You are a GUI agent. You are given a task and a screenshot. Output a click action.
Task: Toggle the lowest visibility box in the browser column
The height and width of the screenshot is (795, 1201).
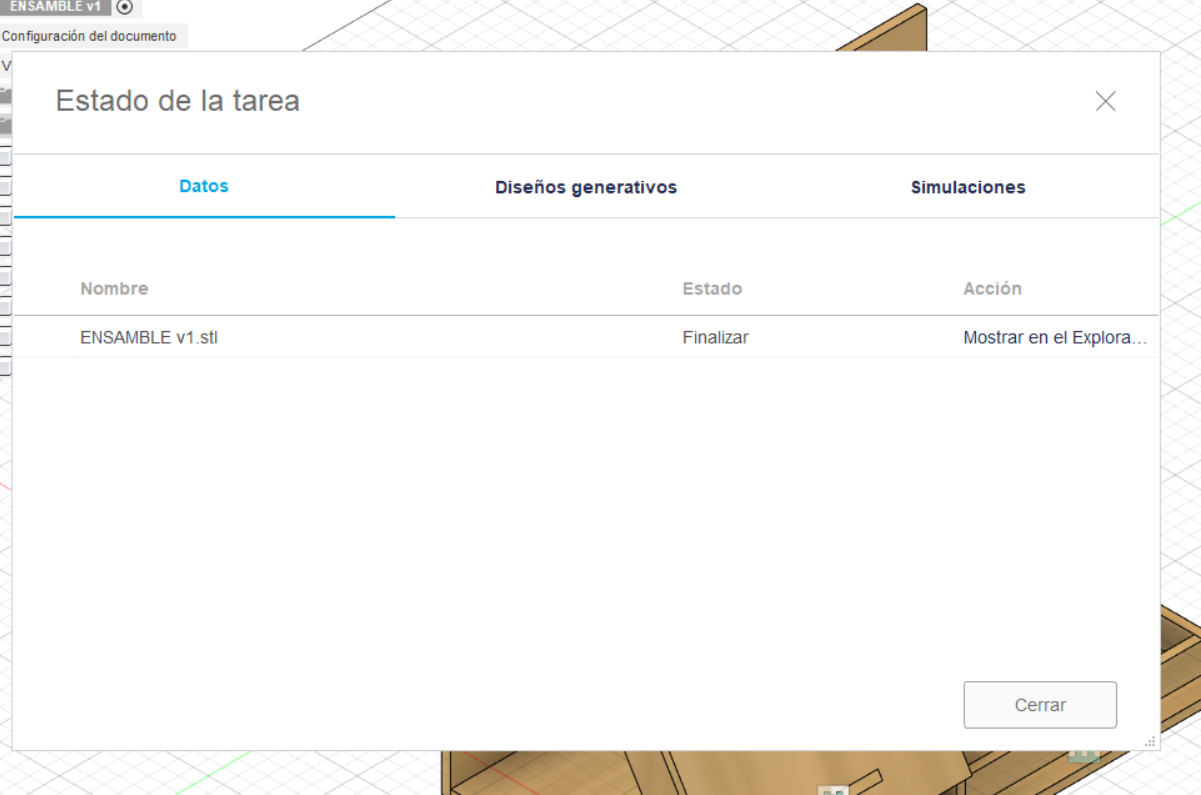[x=4, y=370]
